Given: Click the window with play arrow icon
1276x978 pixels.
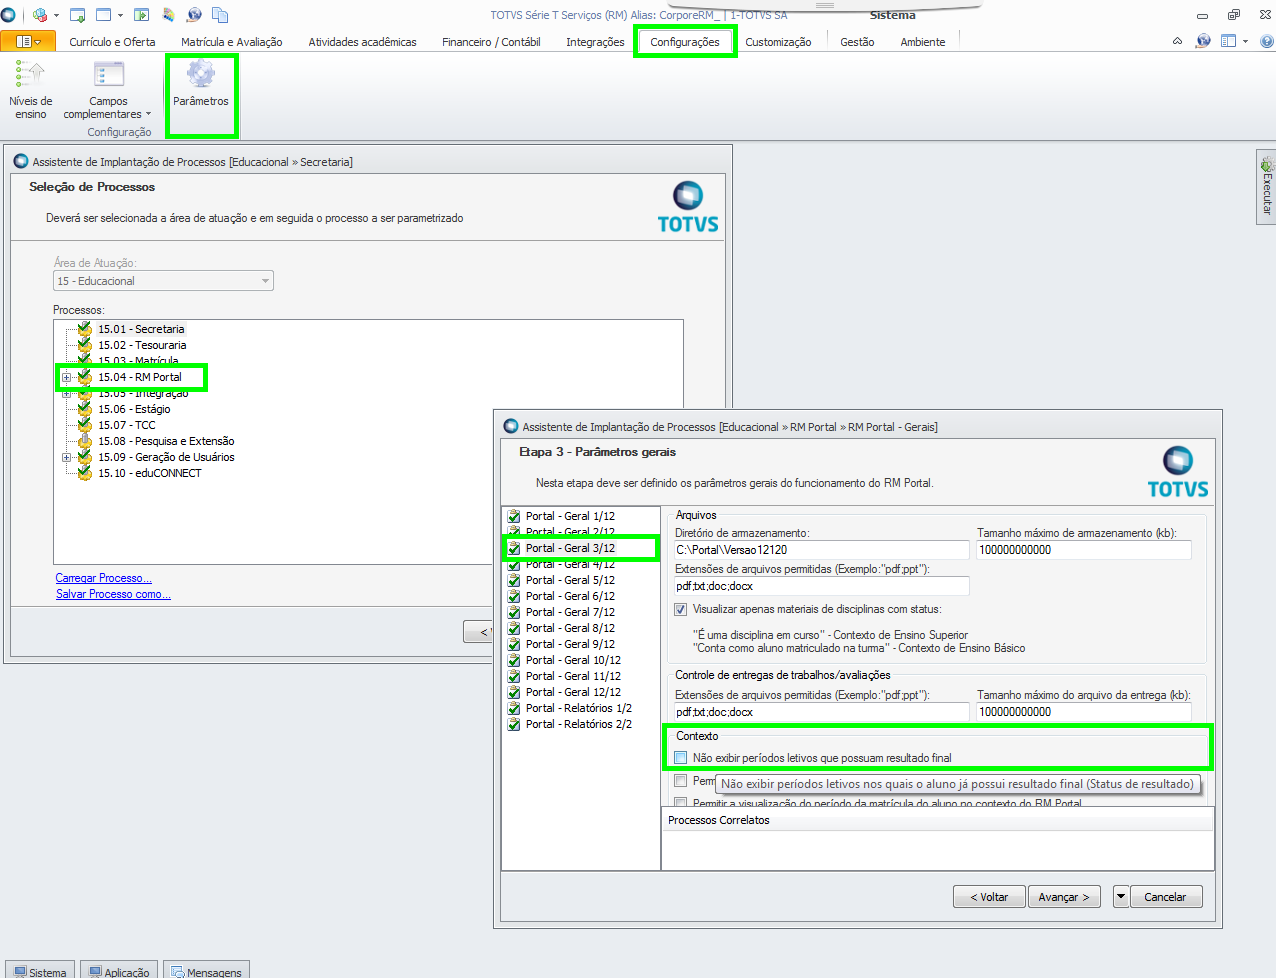Looking at the screenshot, I should click(141, 15).
